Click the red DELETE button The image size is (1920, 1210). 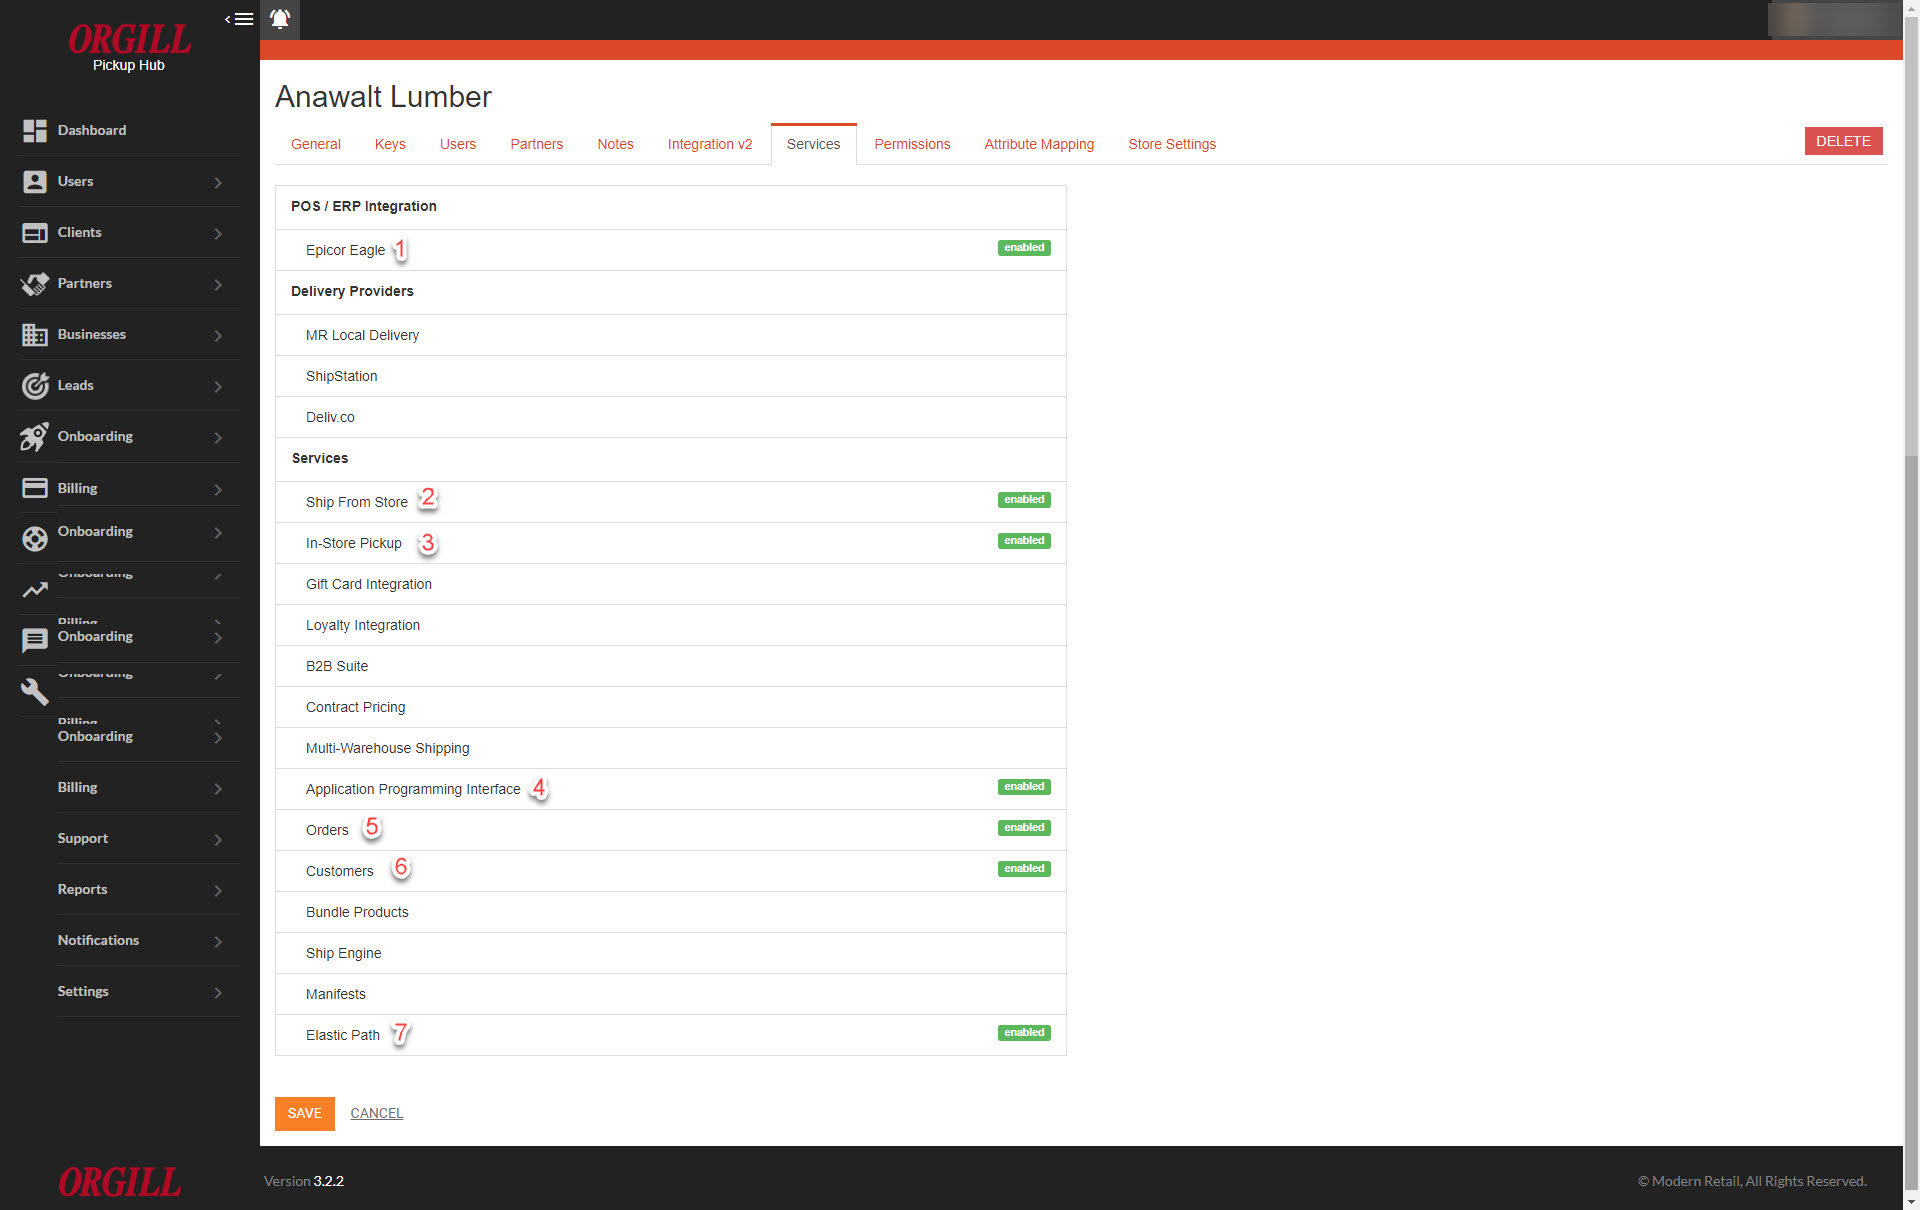1843,141
